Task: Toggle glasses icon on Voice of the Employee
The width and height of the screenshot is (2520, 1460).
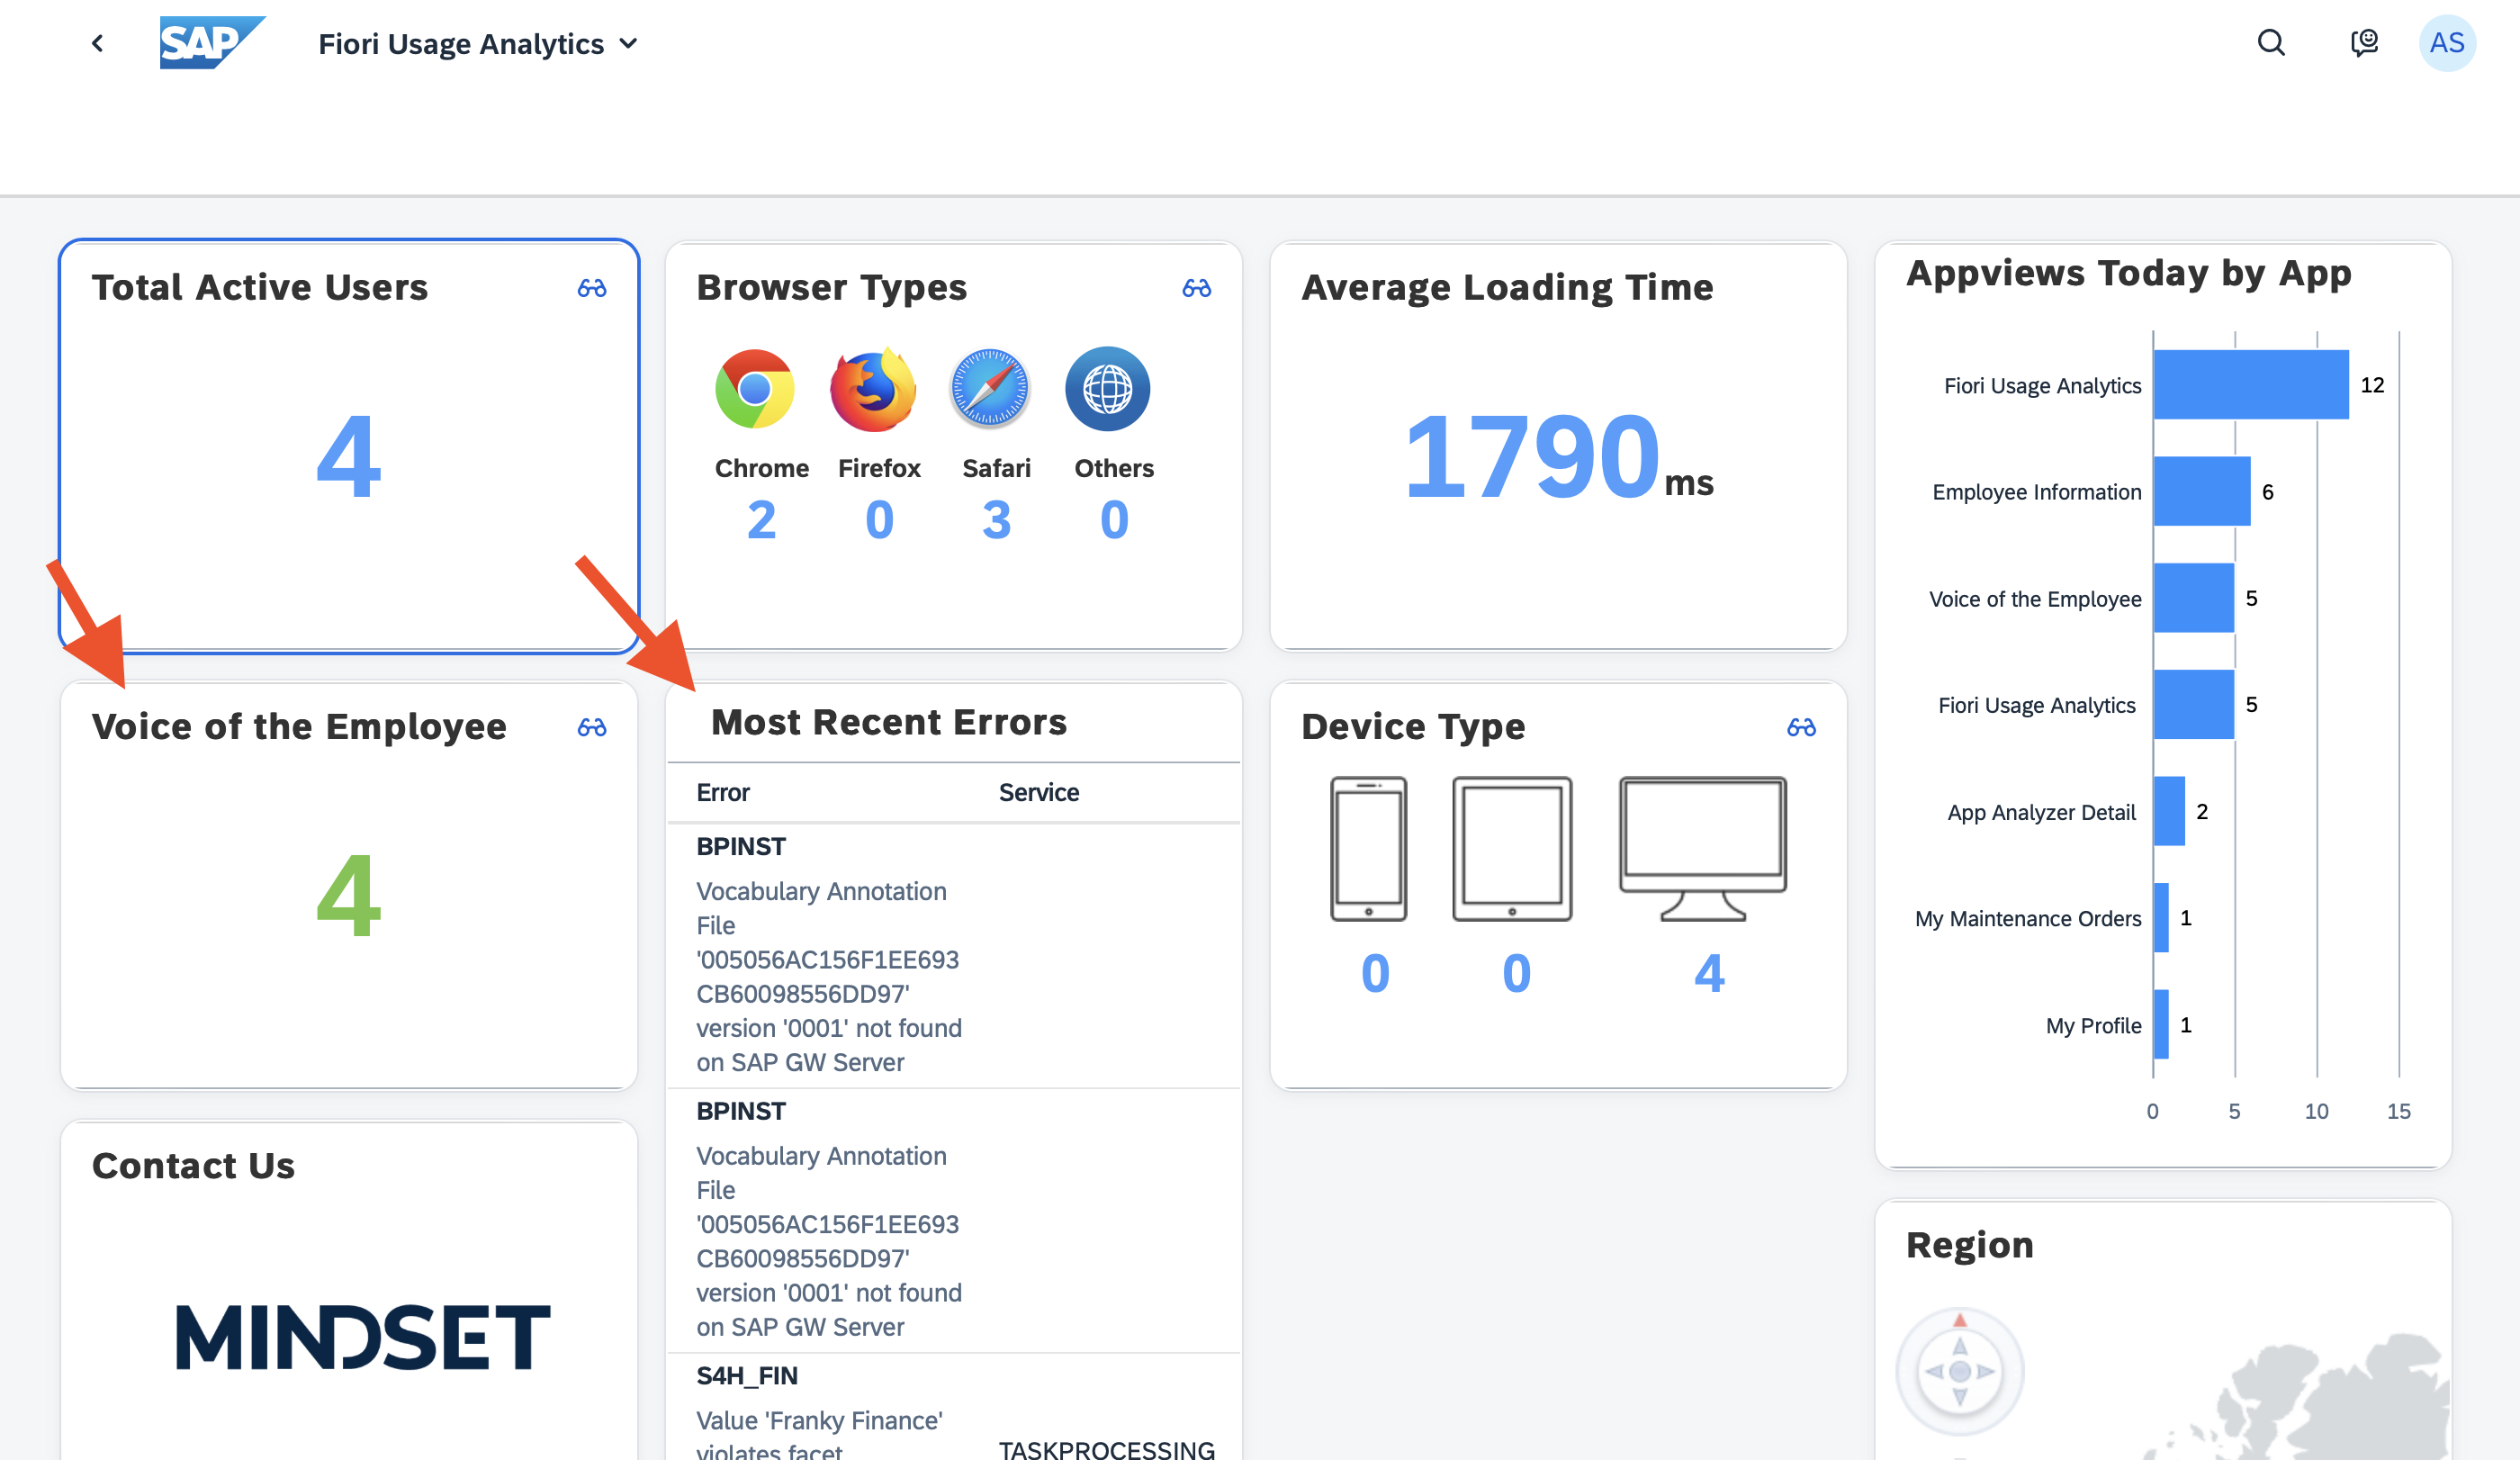Action: pos(592,727)
